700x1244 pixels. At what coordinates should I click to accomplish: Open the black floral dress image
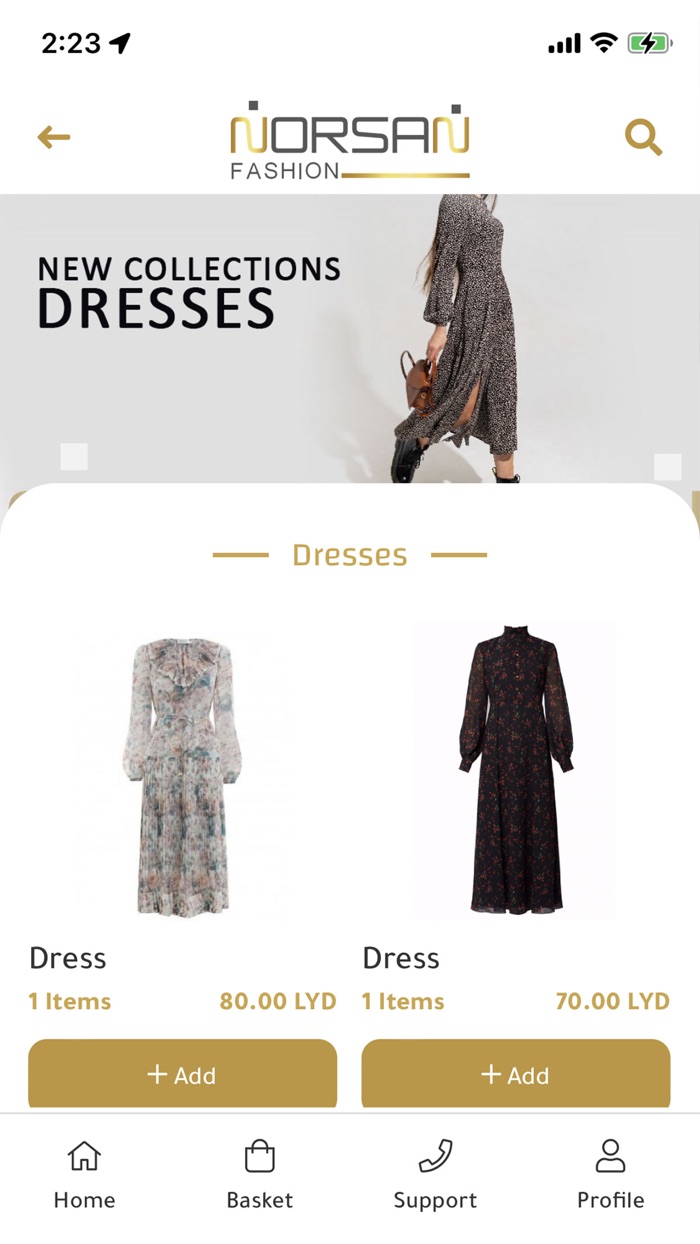515,768
